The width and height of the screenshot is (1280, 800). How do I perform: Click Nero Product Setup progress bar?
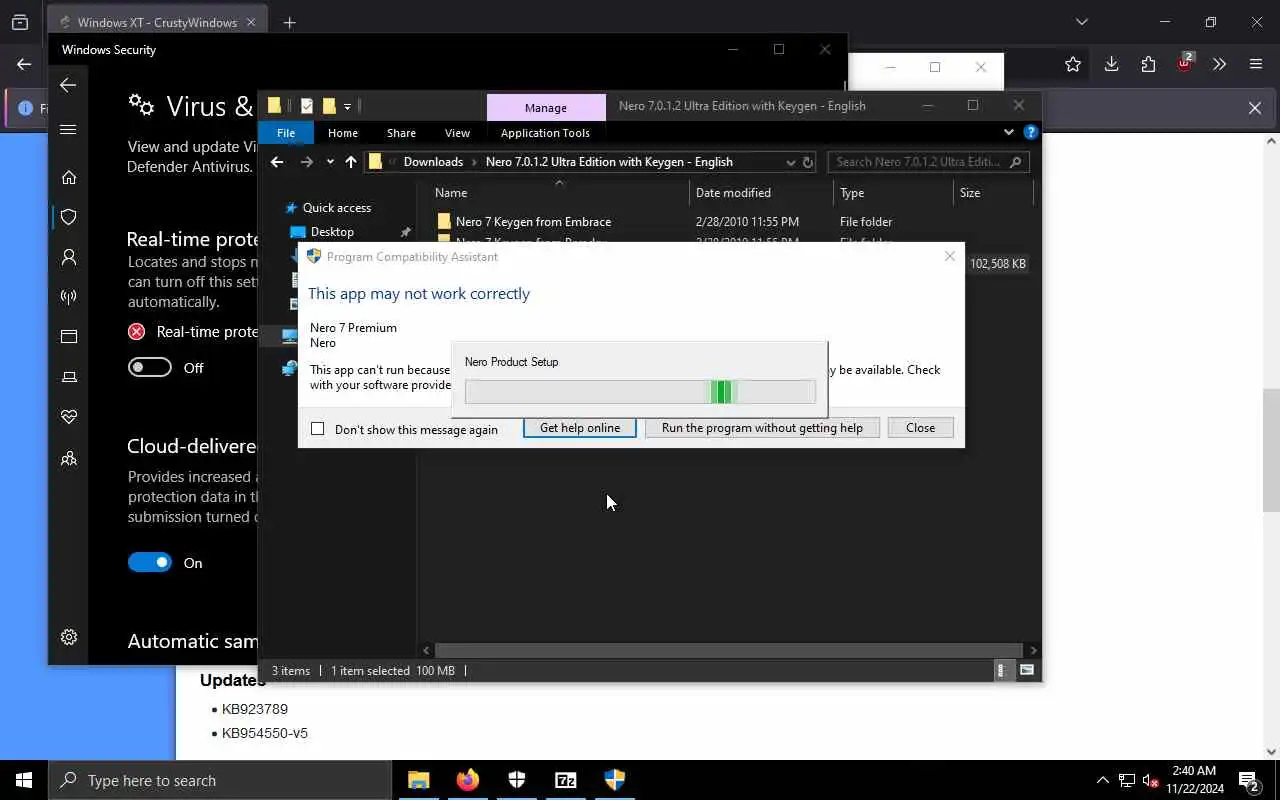coord(640,392)
